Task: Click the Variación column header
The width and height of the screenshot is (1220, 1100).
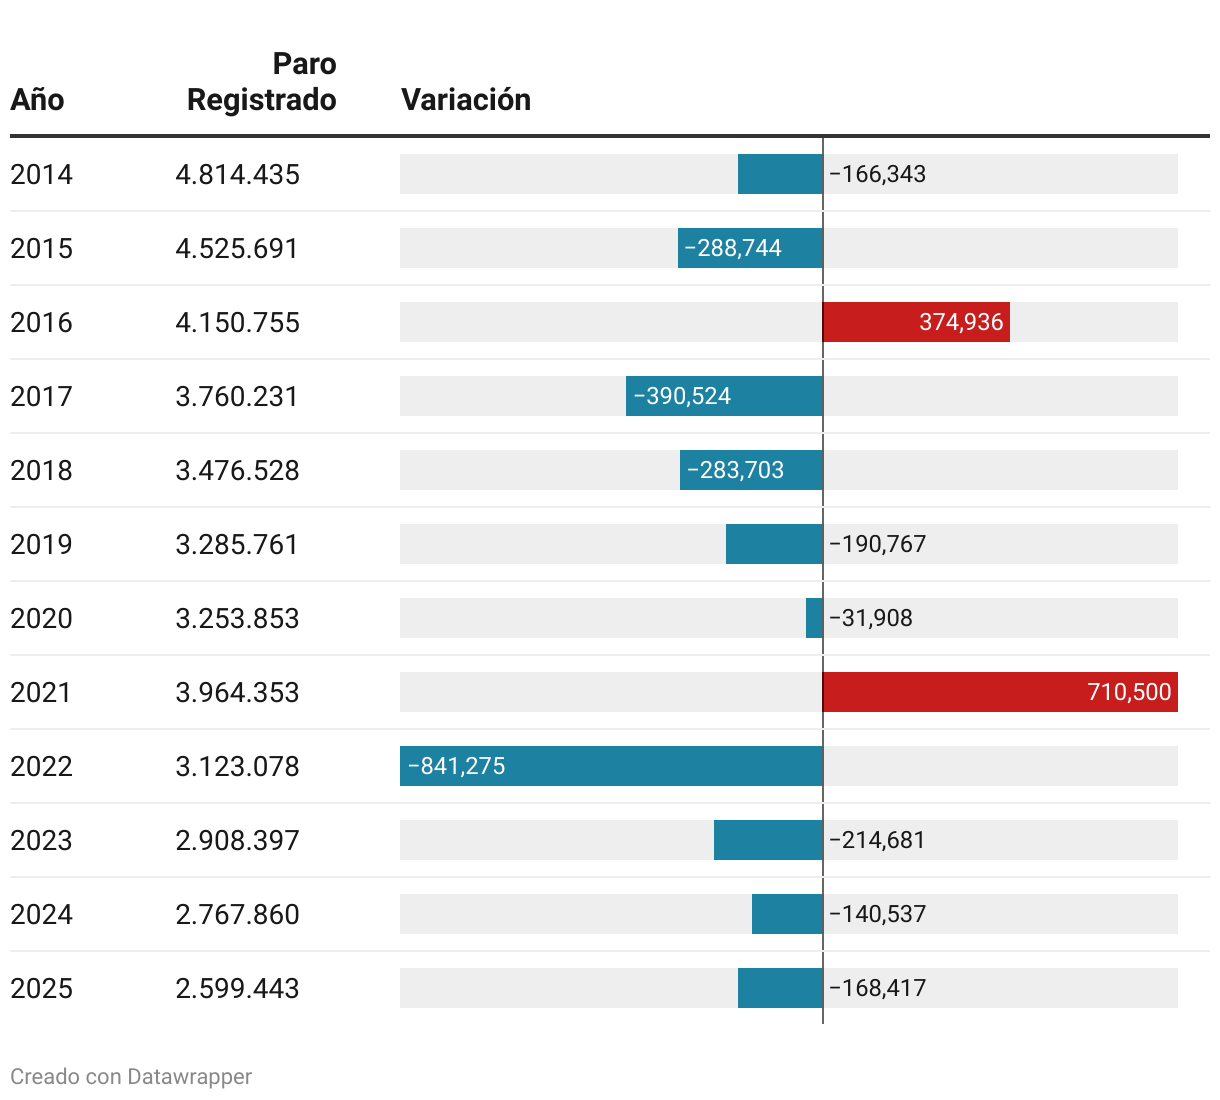Action: point(465,100)
